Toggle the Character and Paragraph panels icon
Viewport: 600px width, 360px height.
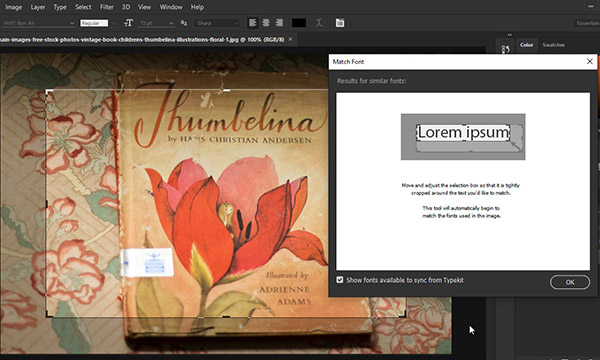click(340, 23)
